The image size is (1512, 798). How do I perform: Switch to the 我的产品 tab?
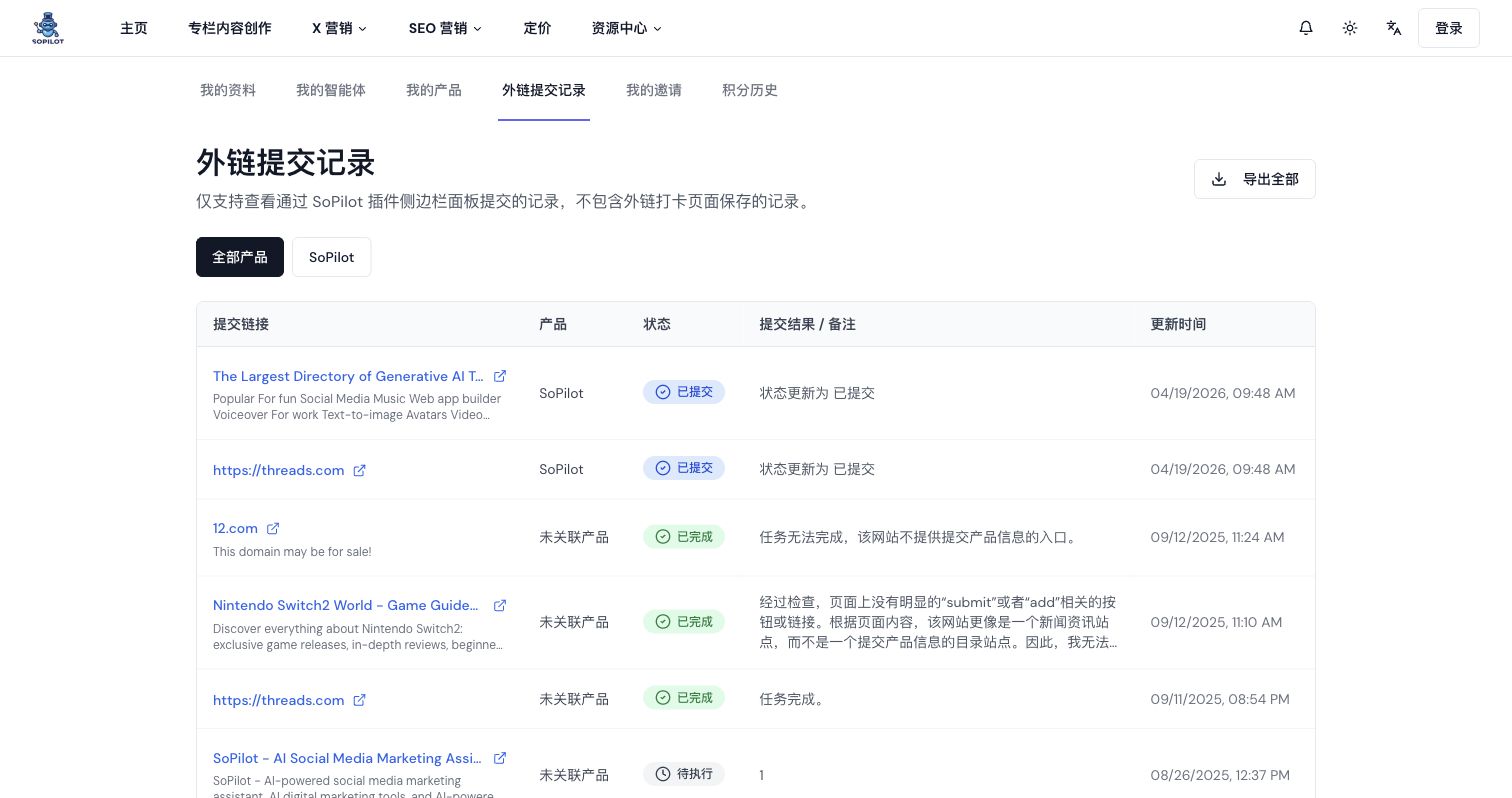tap(434, 90)
